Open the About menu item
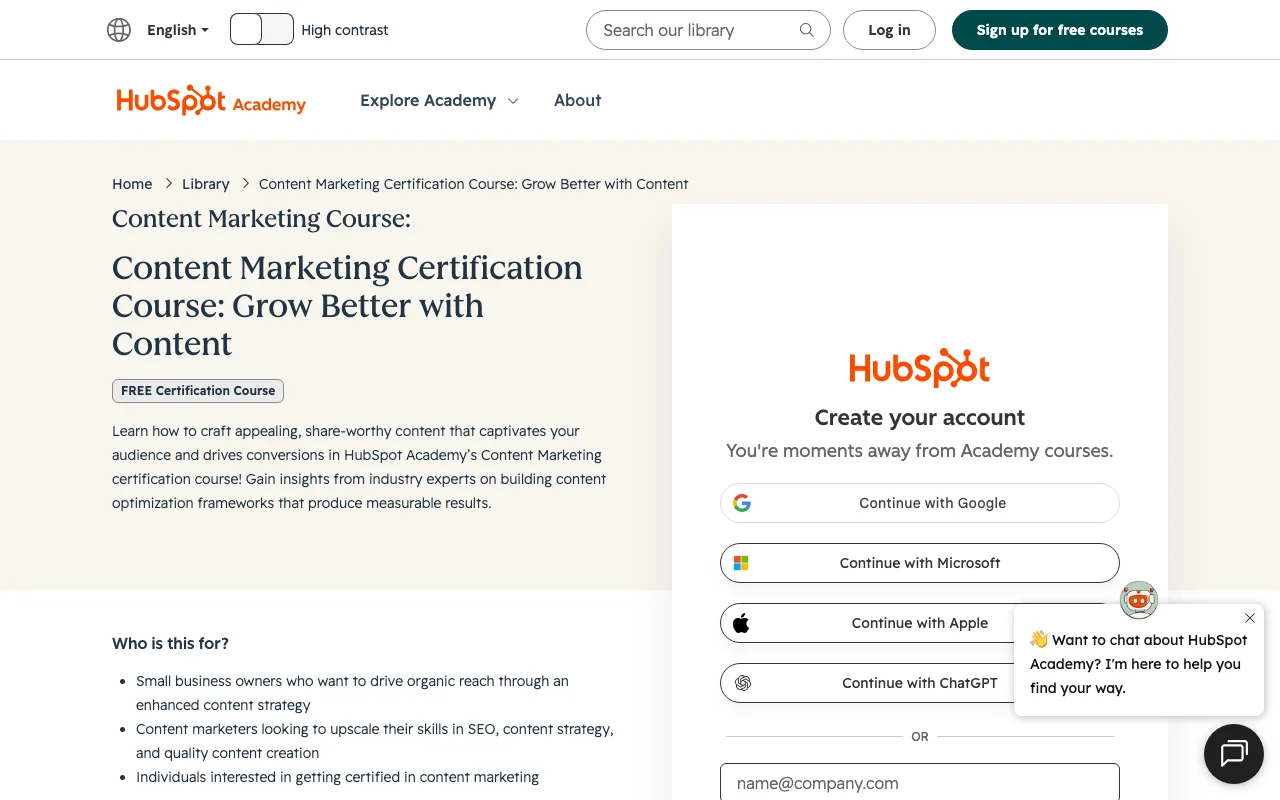Screen dimensions: 1280x800 [578, 100]
